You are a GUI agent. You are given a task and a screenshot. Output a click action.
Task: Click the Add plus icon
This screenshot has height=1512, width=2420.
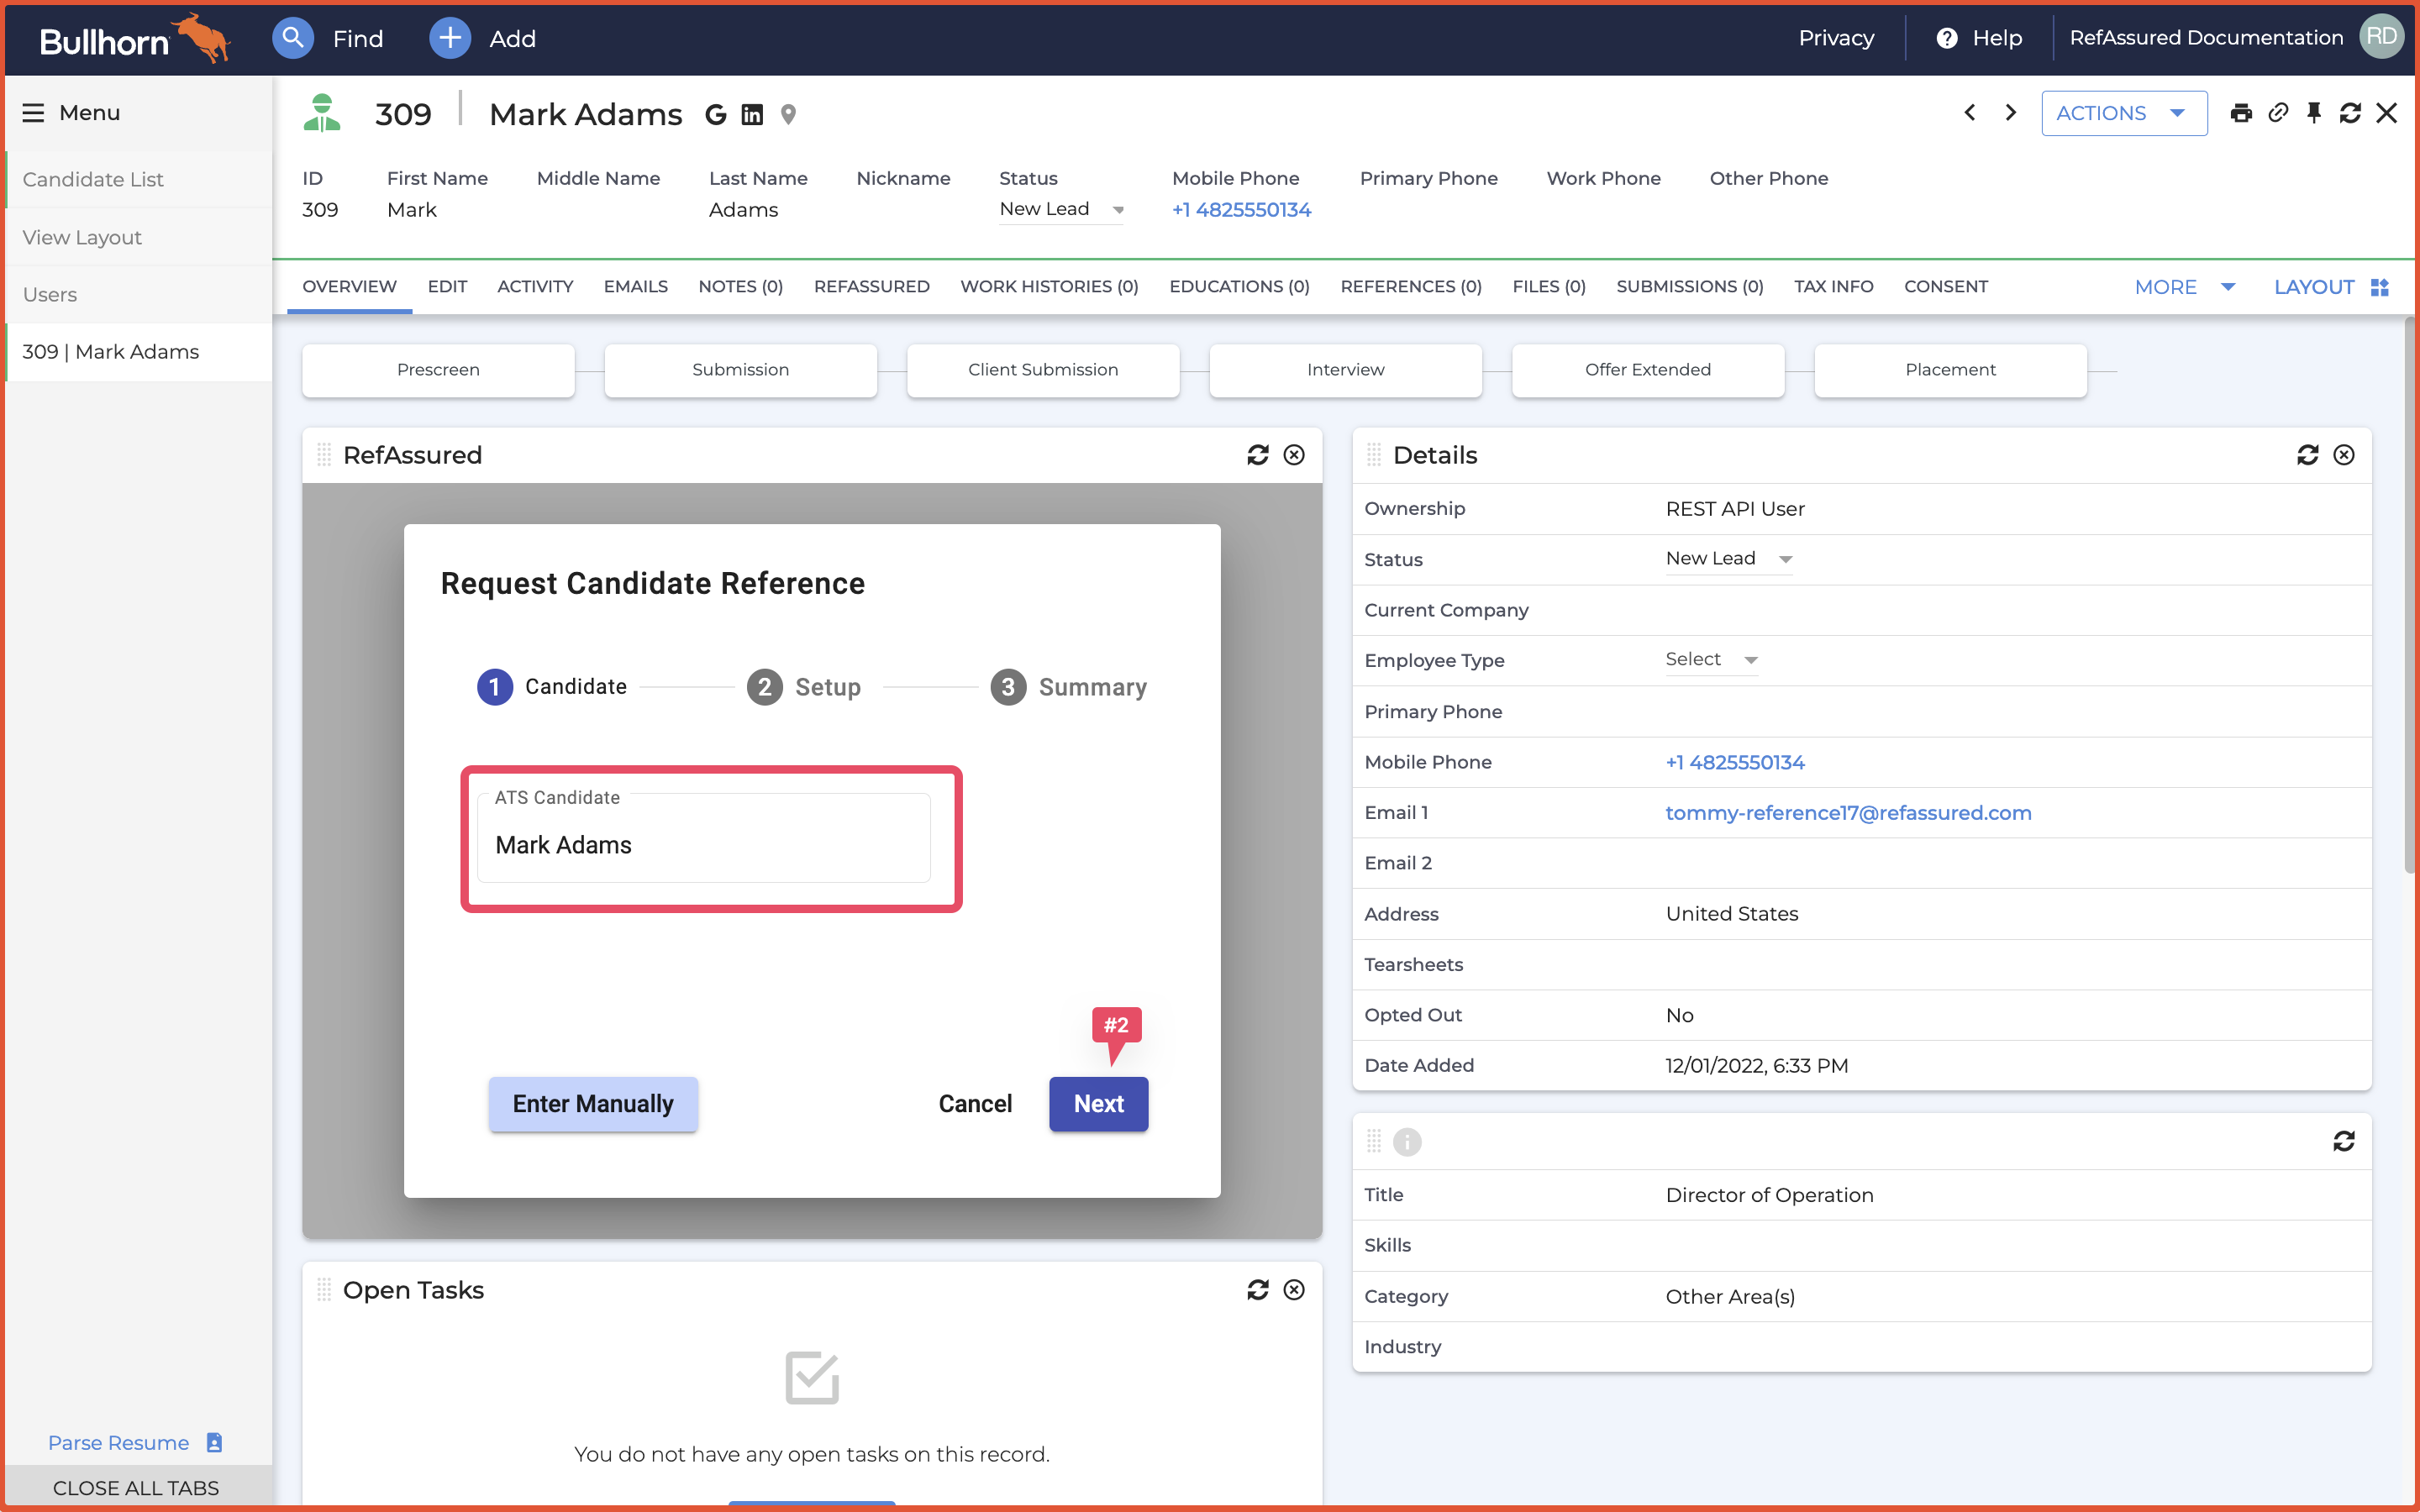coord(450,38)
